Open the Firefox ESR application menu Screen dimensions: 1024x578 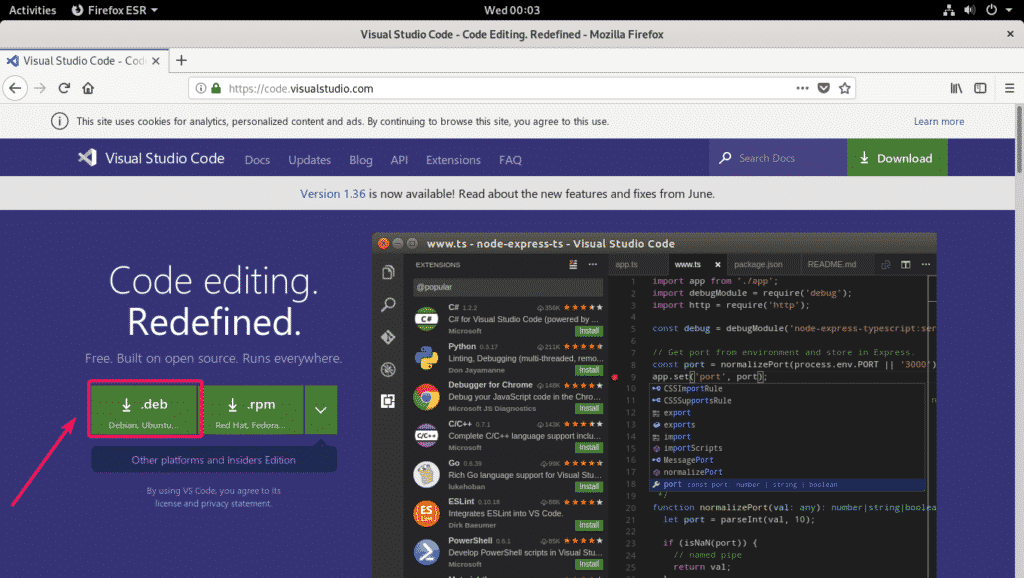(x=116, y=10)
